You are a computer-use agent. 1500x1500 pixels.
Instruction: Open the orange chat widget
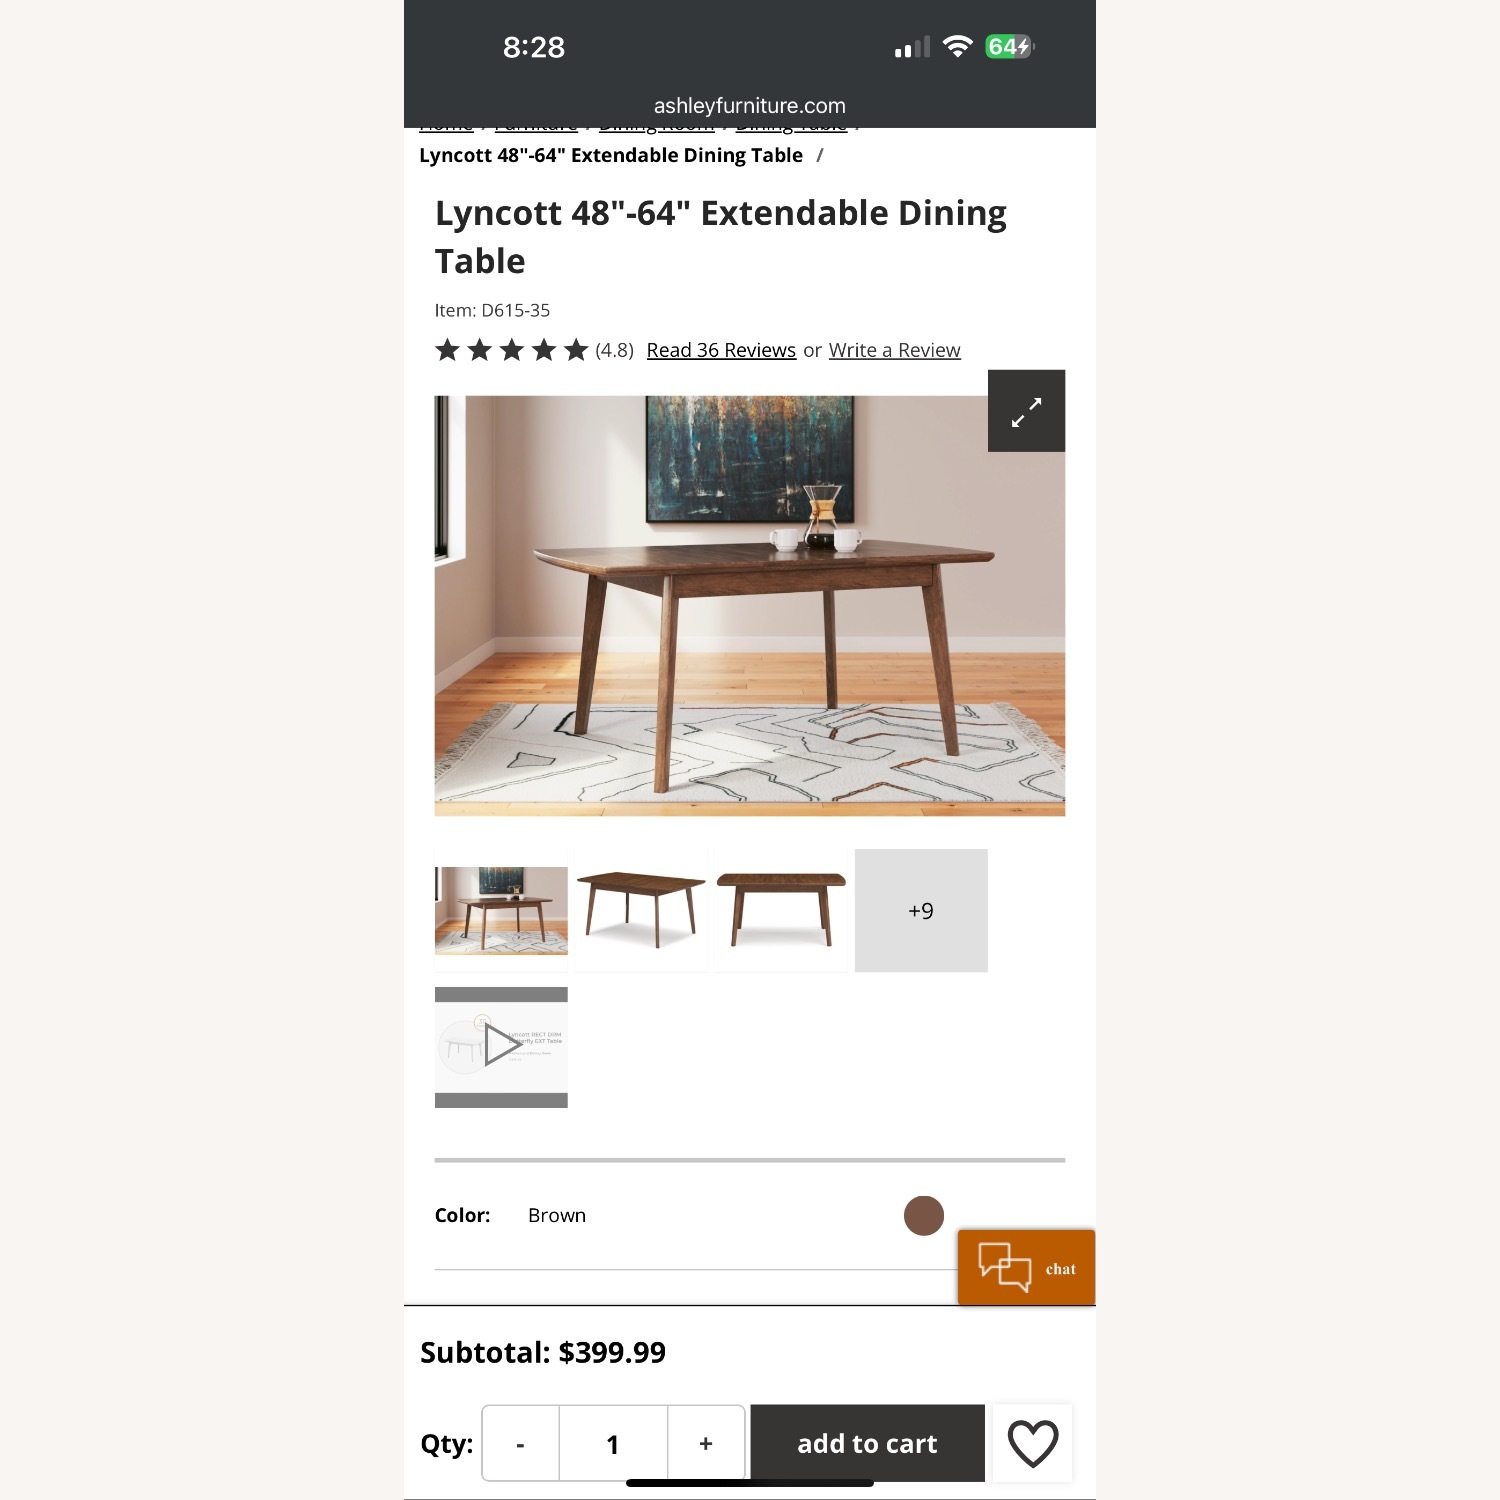[1026, 1268]
